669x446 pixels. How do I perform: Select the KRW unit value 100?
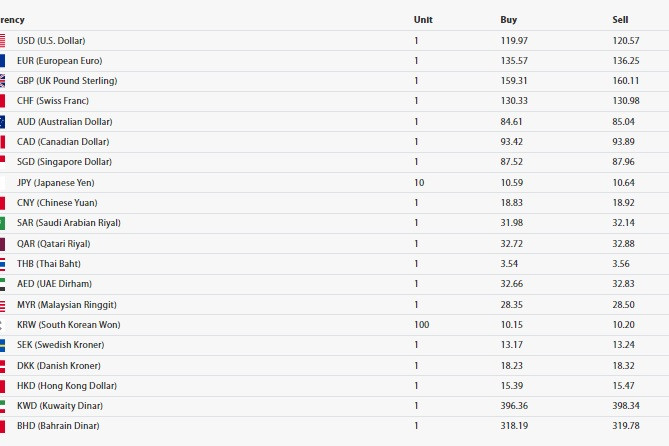coord(422,325)
